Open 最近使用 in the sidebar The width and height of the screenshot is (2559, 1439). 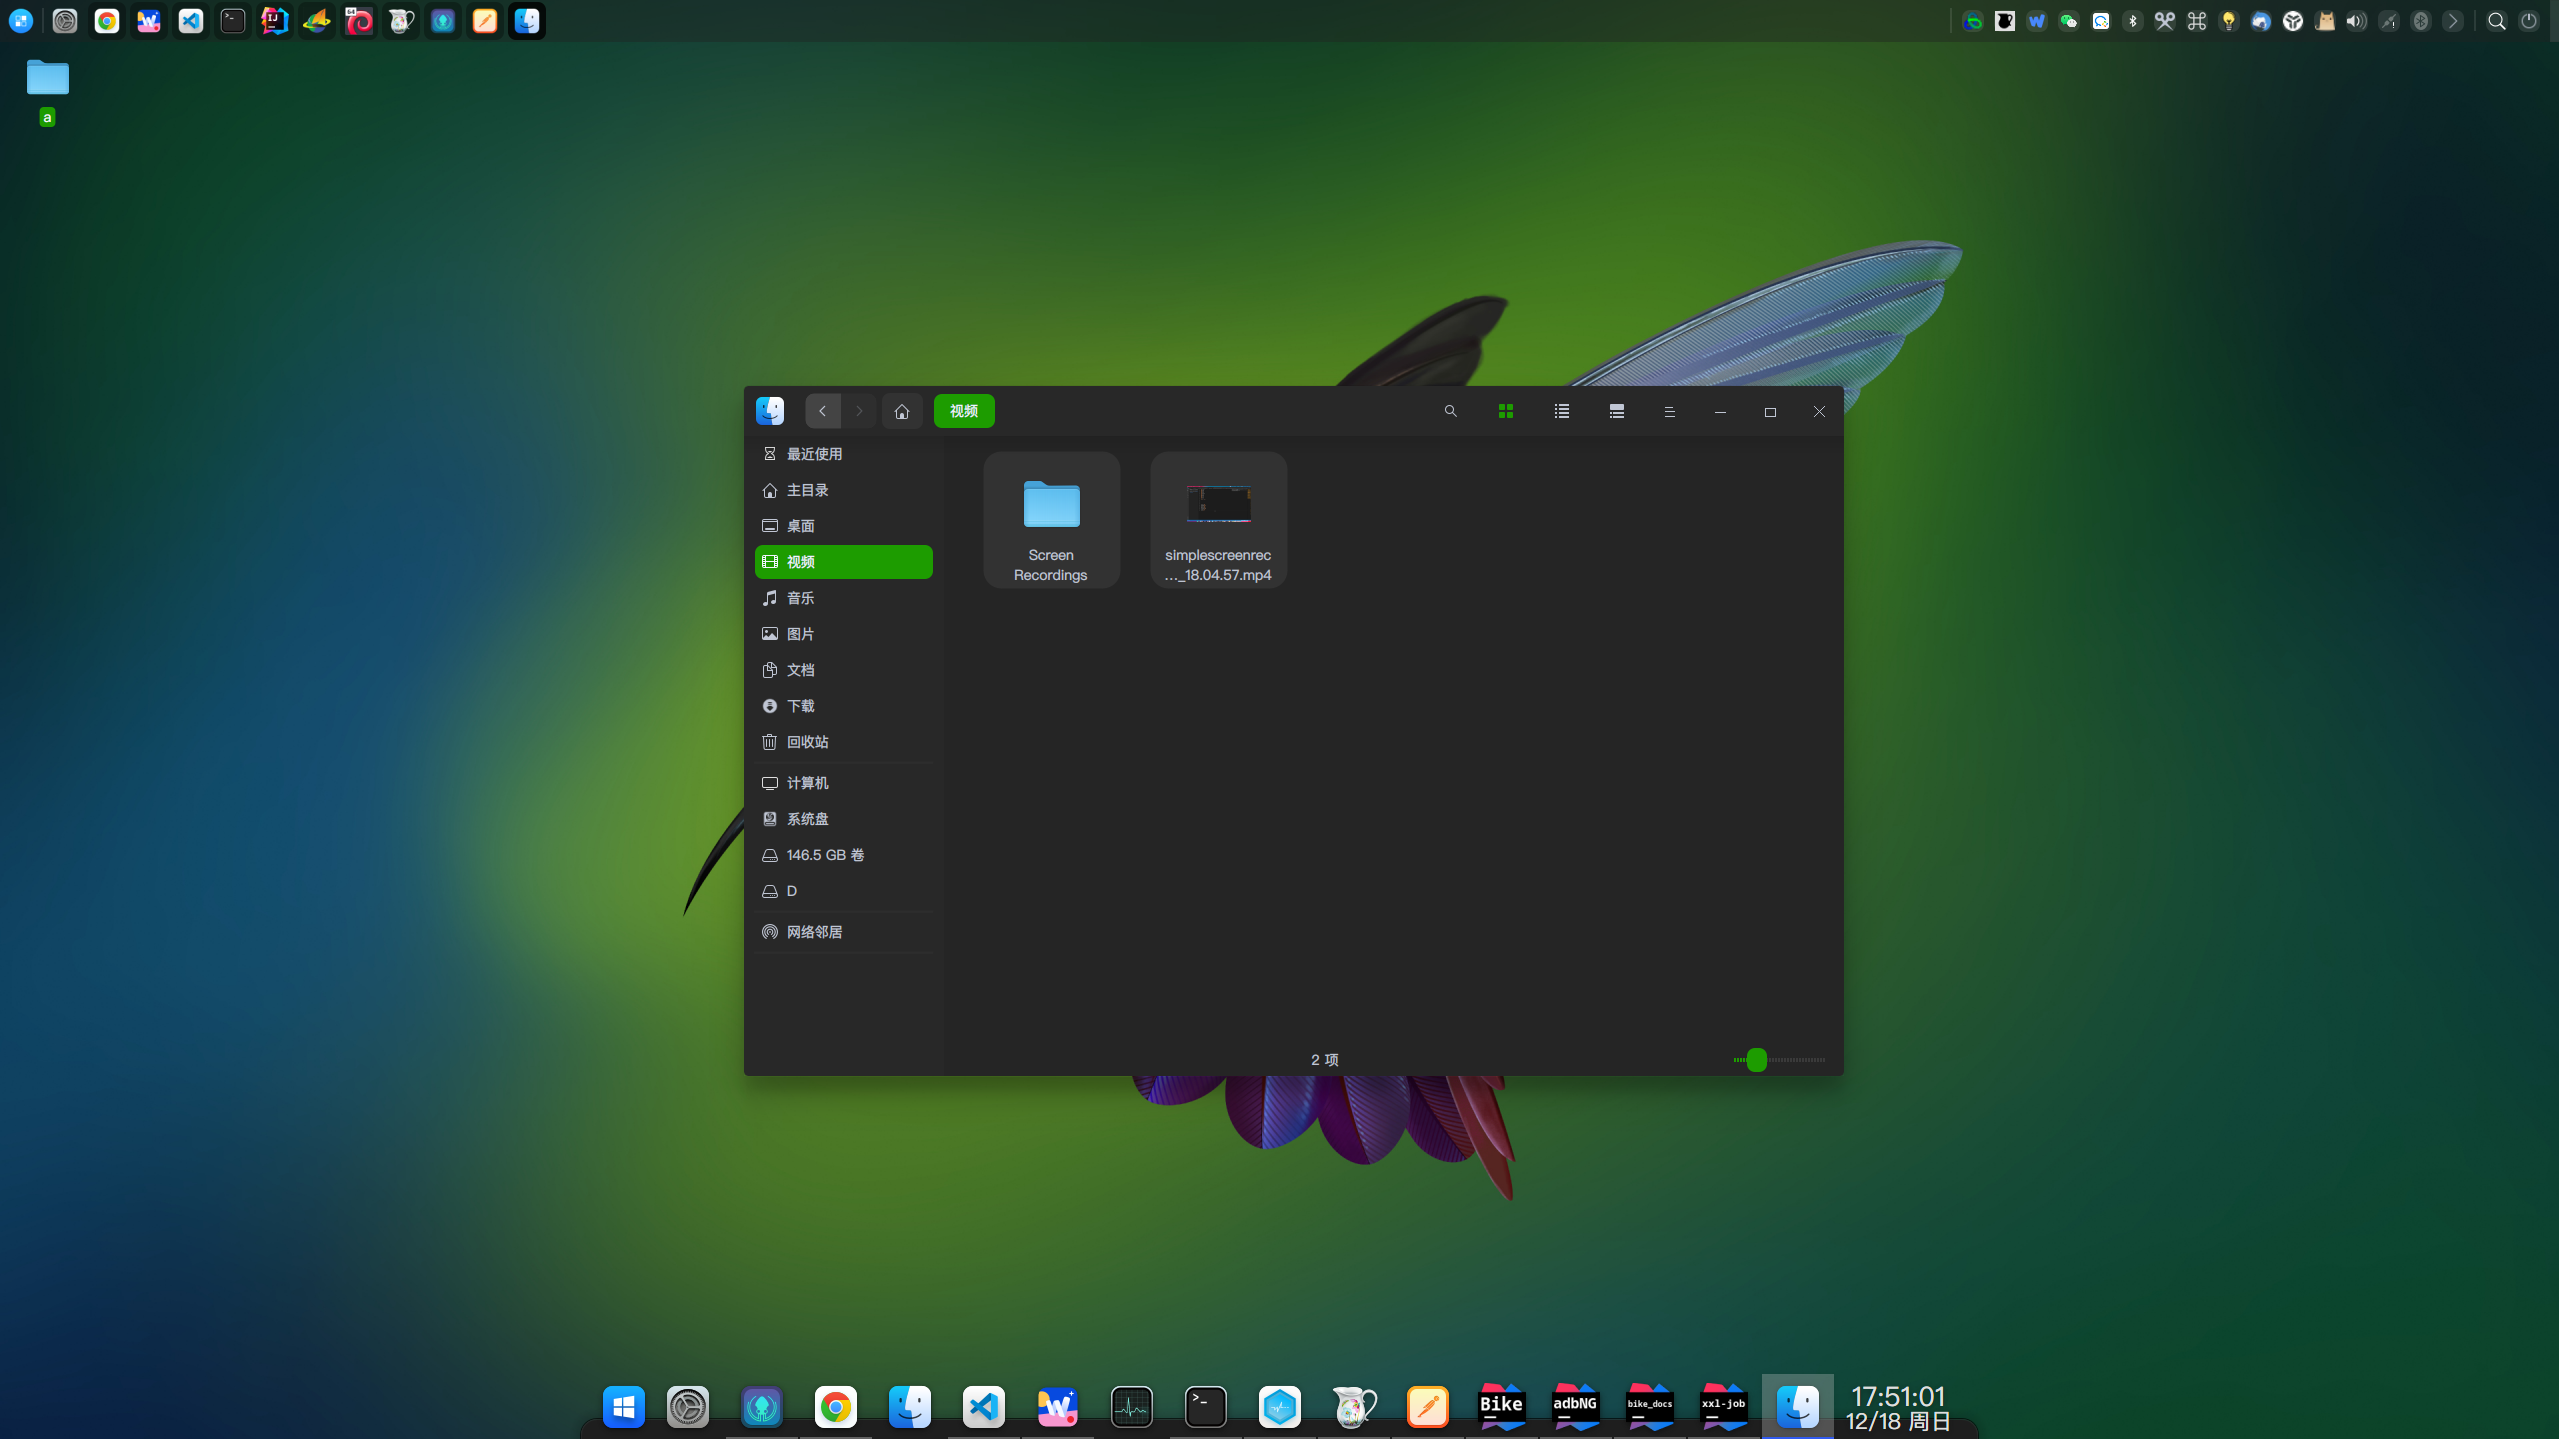pyautogui.click(x=814, y=454)
